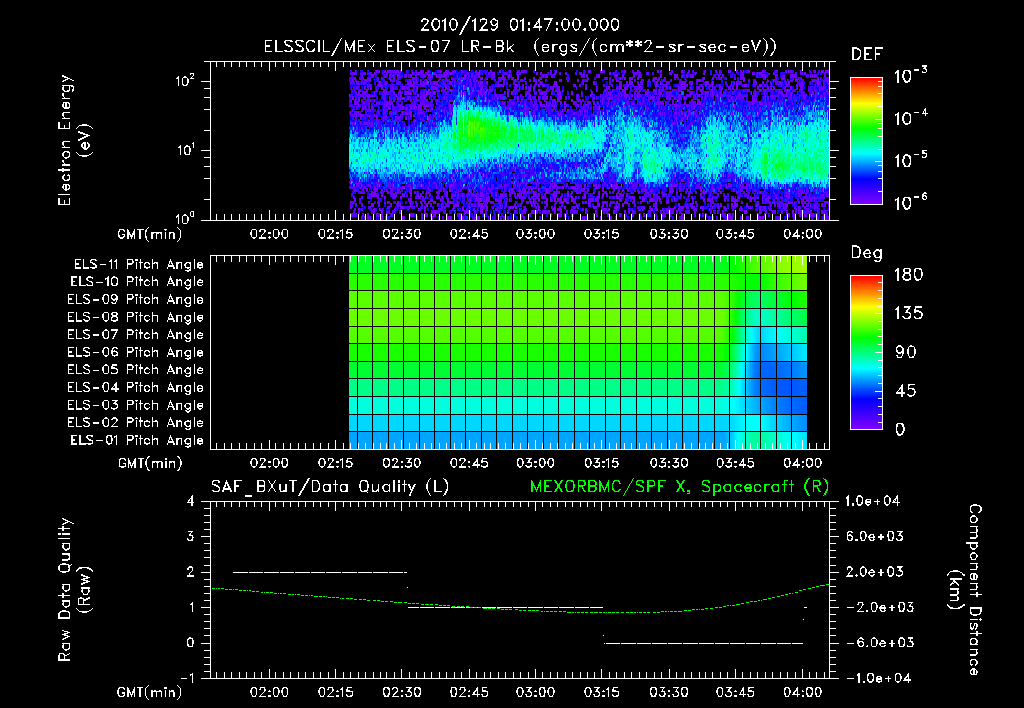Click the DEF color scale bar

[x=866, y=140]
